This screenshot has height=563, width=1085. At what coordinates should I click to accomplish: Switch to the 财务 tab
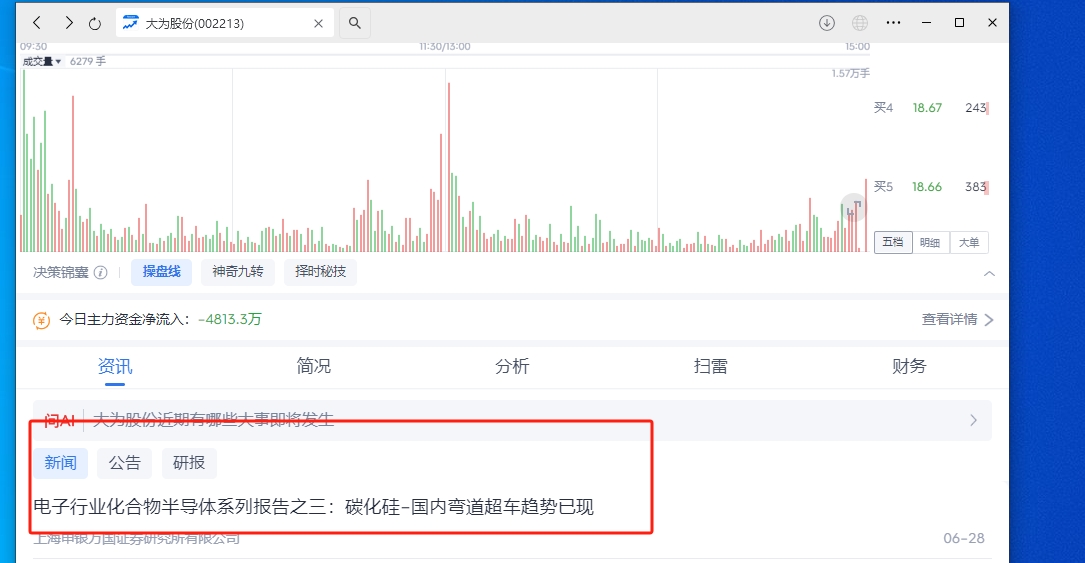click(x=909, y=366)
